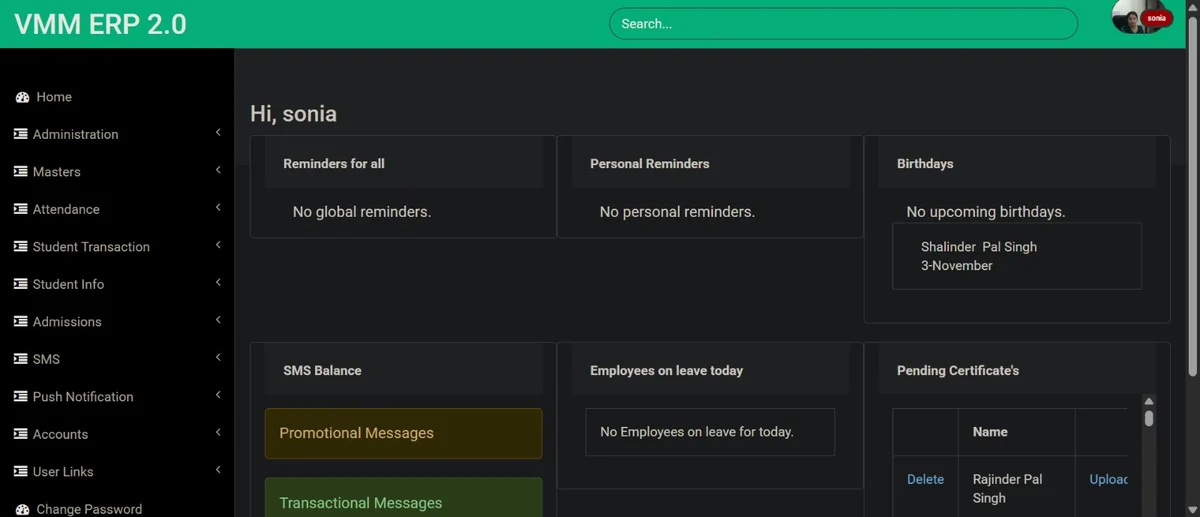Click the No Employees on leave message
Image resolution: width=1200 pixels, height=517 pixels.
click(x=697, y=432)
